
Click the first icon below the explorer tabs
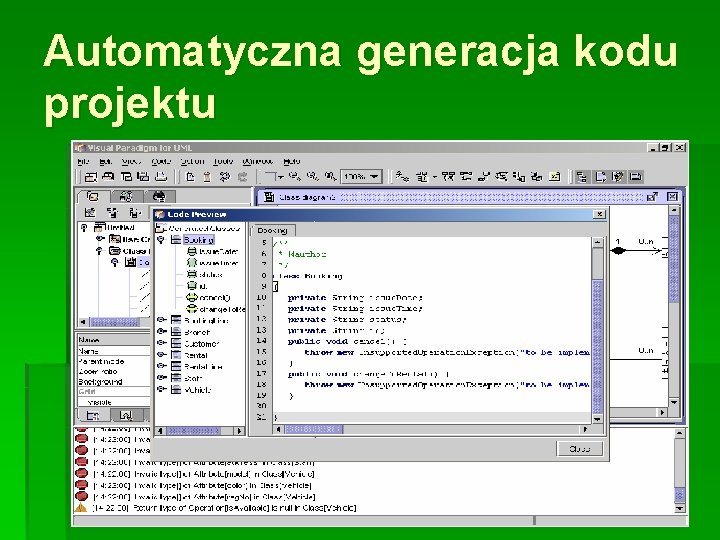pyautogui.click(x=90, y=213)
